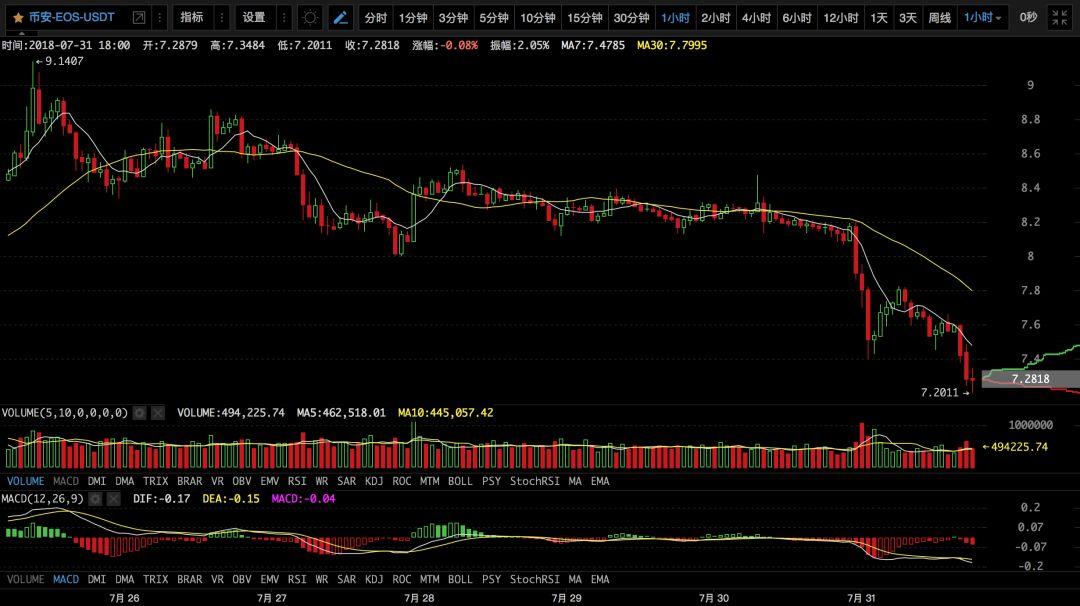Select the 15分钟 timeframe
Screen dimensions: 1080x606
click(x=584, y=18)
